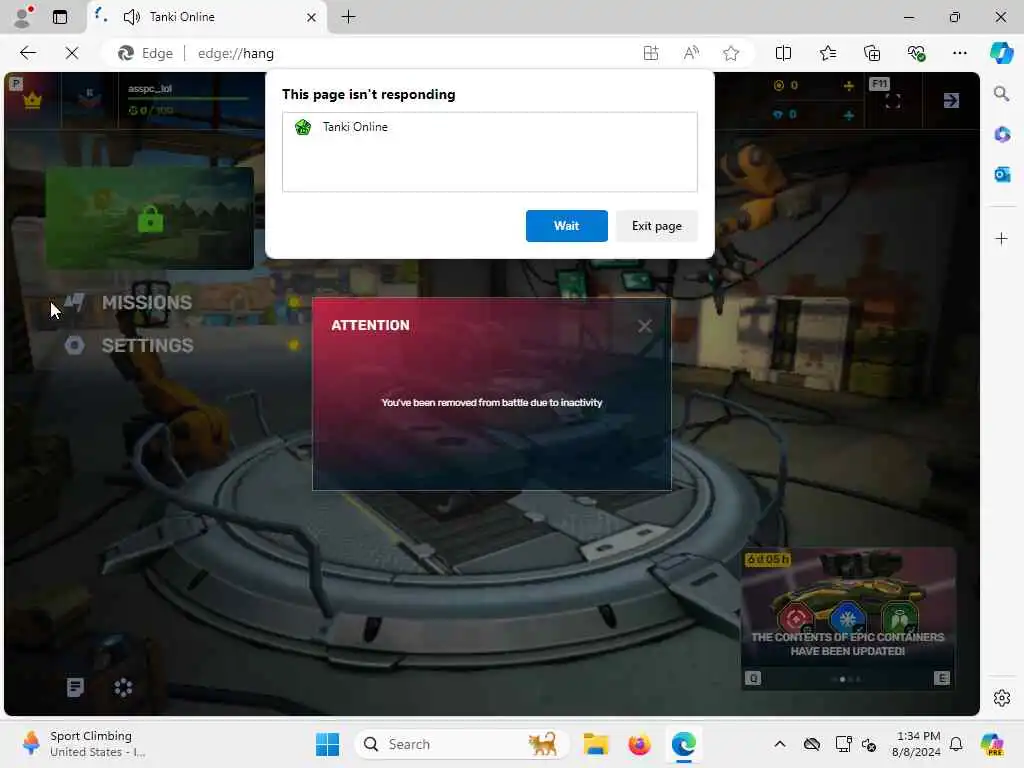Click the Wait button in the dialog

566,226
